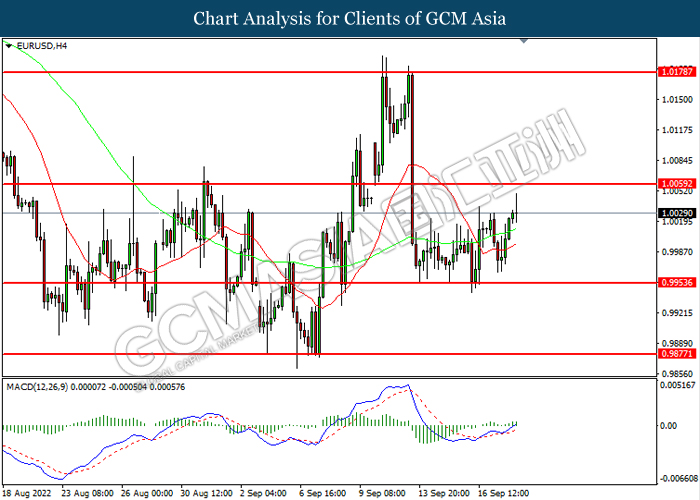
Task: Click the 1.00845 price axis value
Action: click(x=678, y=161)
